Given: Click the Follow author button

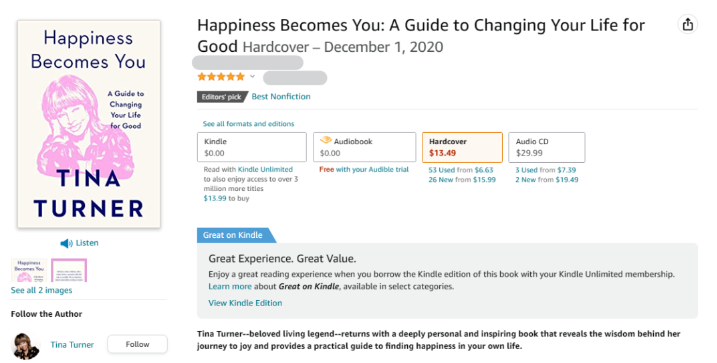Looking at the screenshot, I should pos(137,344).
